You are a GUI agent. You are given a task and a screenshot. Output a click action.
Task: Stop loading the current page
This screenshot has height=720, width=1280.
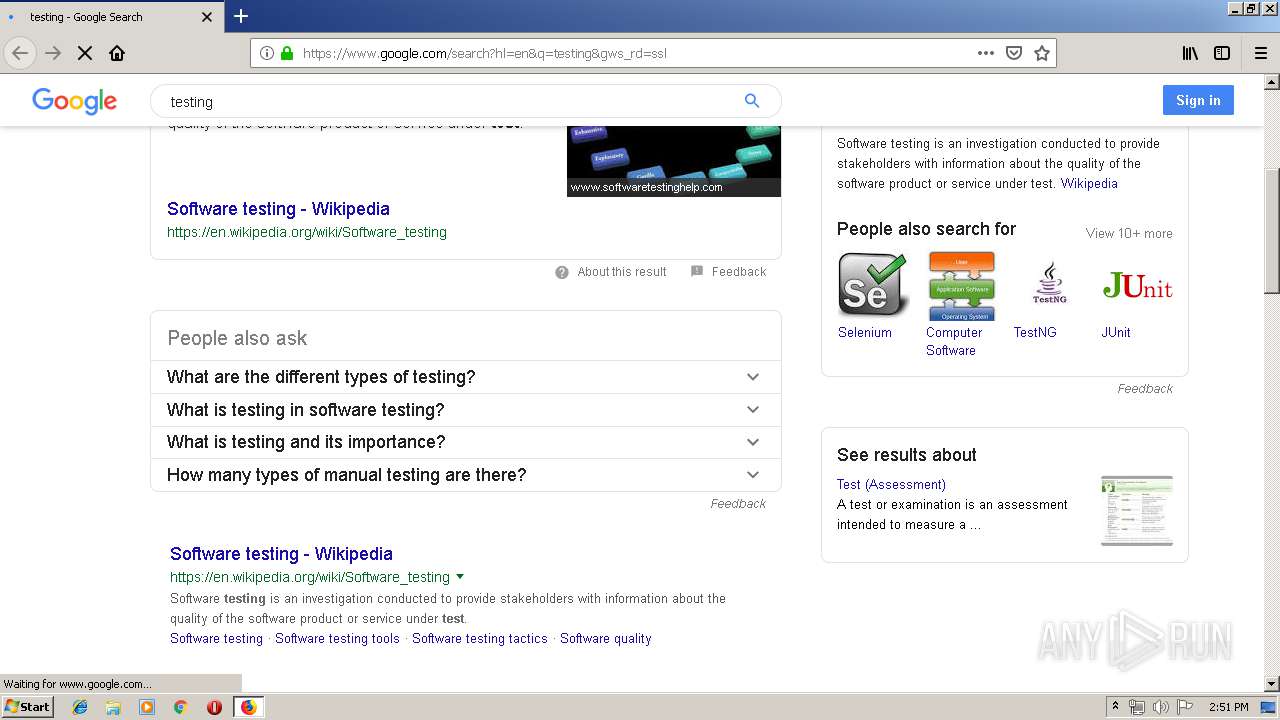pyautogui.click(x=85, y=53)
